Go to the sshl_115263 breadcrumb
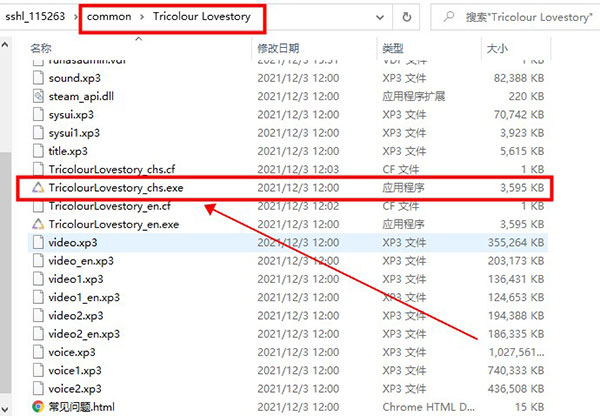Image resolution: width=600 pixels, height=416 pixels. pos(35,16)
